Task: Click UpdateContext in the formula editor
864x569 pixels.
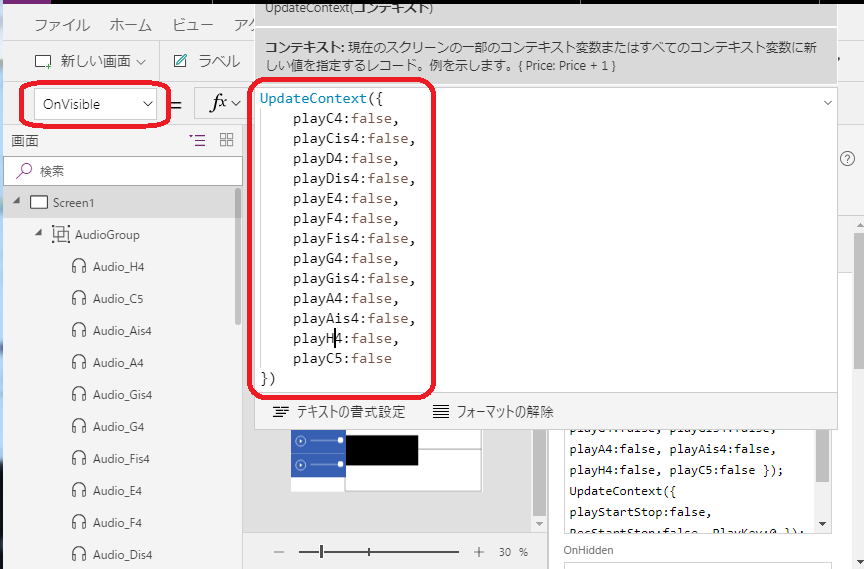Action: click(x=313, y=98)
